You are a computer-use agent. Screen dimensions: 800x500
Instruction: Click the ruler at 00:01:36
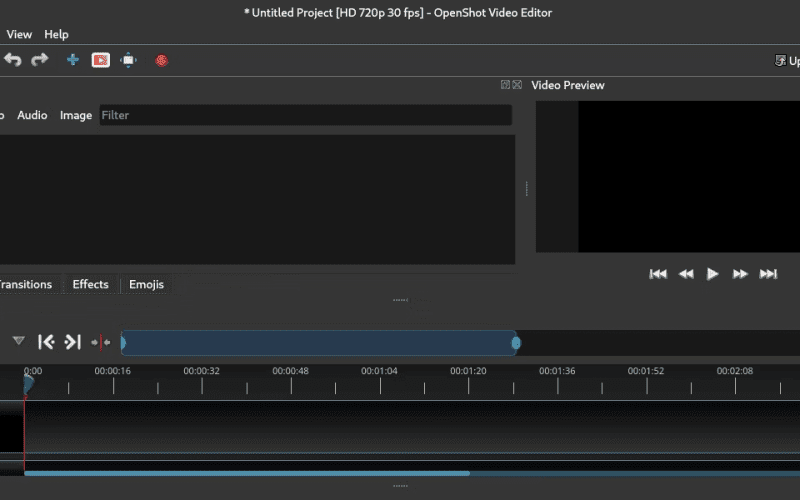coord(557,371)
